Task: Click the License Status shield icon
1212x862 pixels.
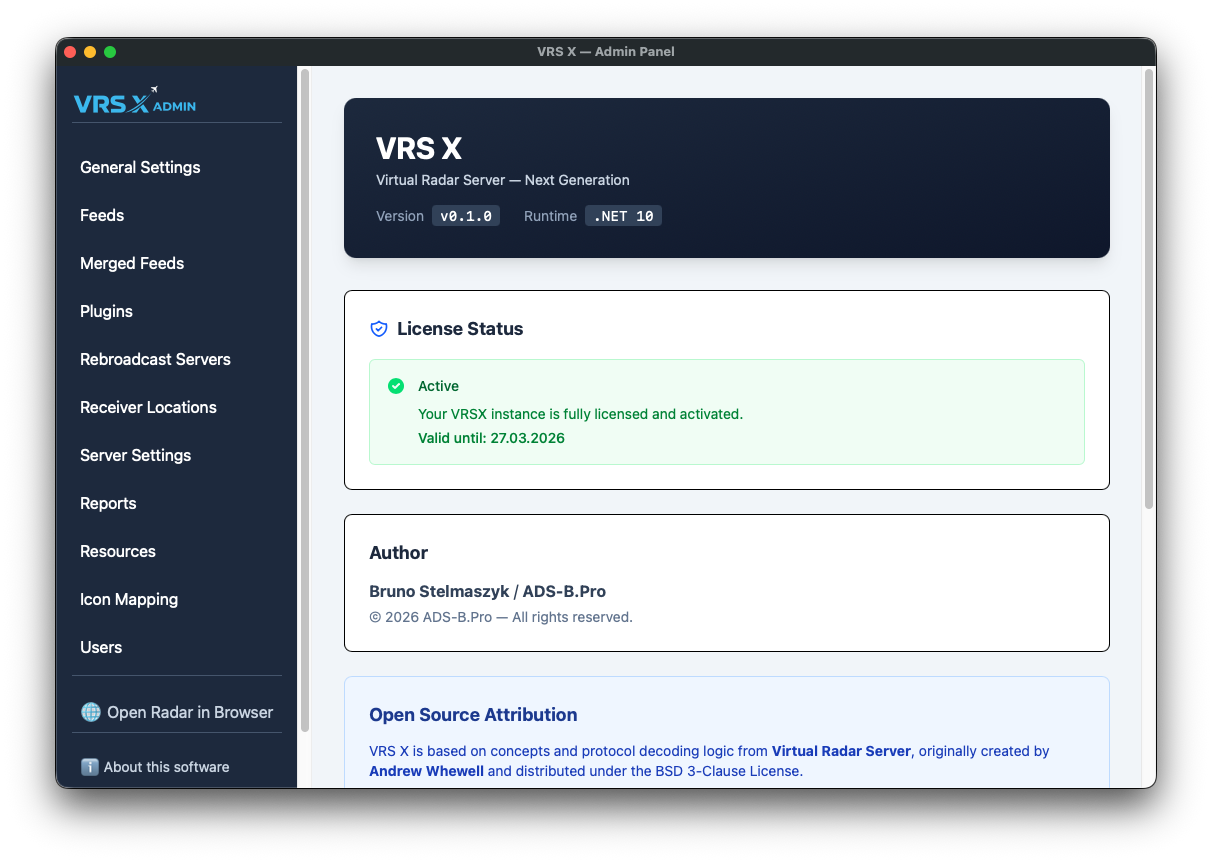Action: 379,329
